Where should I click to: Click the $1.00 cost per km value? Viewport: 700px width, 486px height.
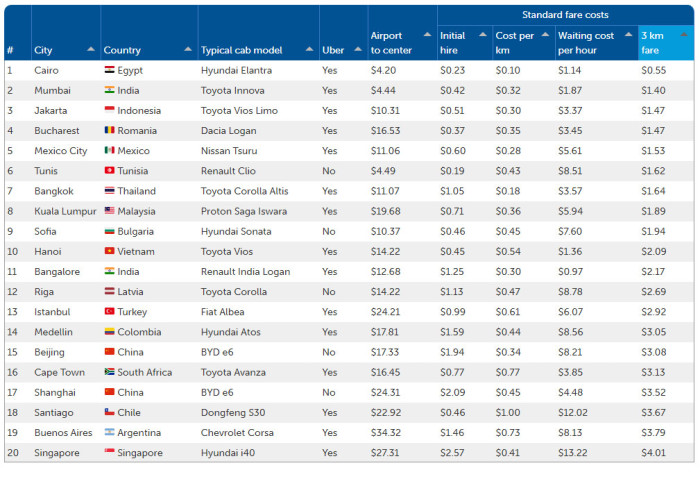click(508, 412)
